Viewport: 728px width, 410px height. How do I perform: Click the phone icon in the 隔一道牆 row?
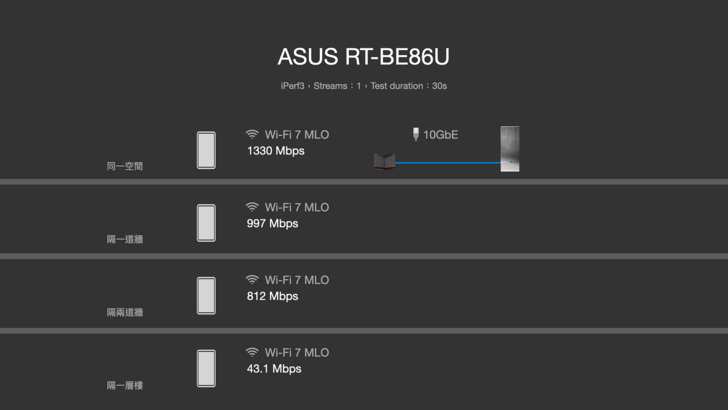coord(206,223)
